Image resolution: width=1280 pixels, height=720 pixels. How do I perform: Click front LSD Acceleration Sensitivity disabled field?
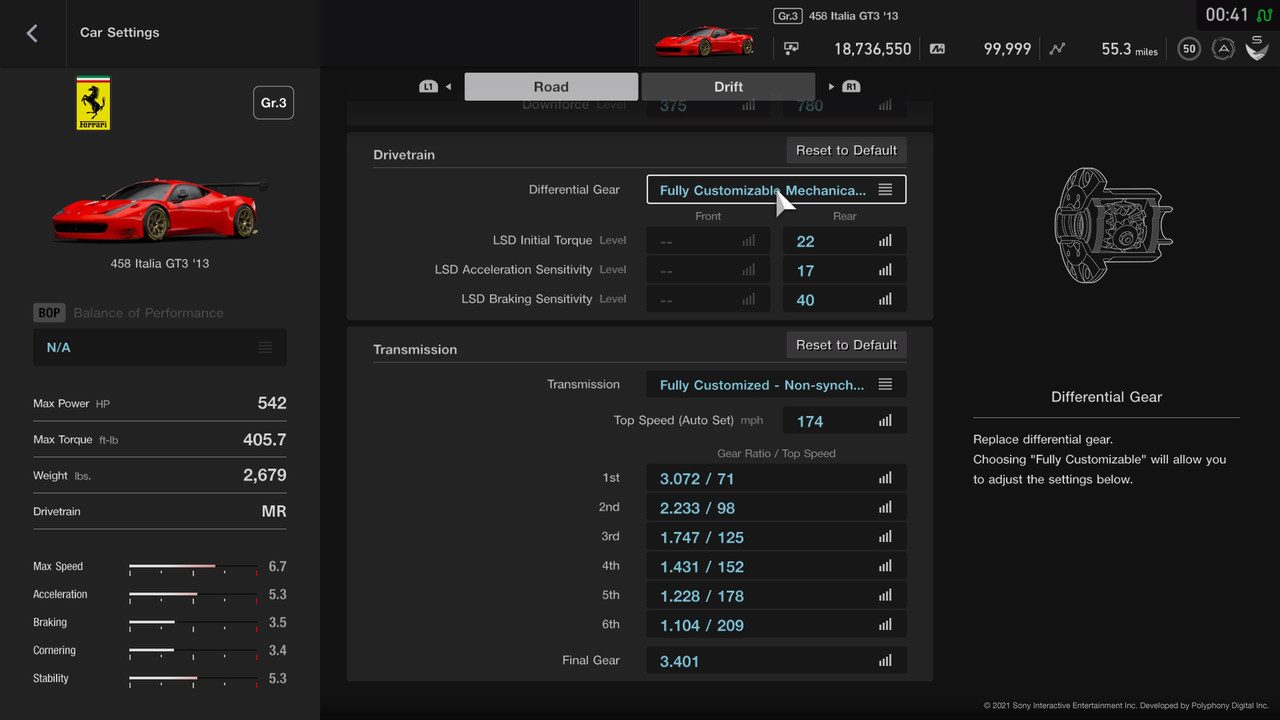pos(708,270)
